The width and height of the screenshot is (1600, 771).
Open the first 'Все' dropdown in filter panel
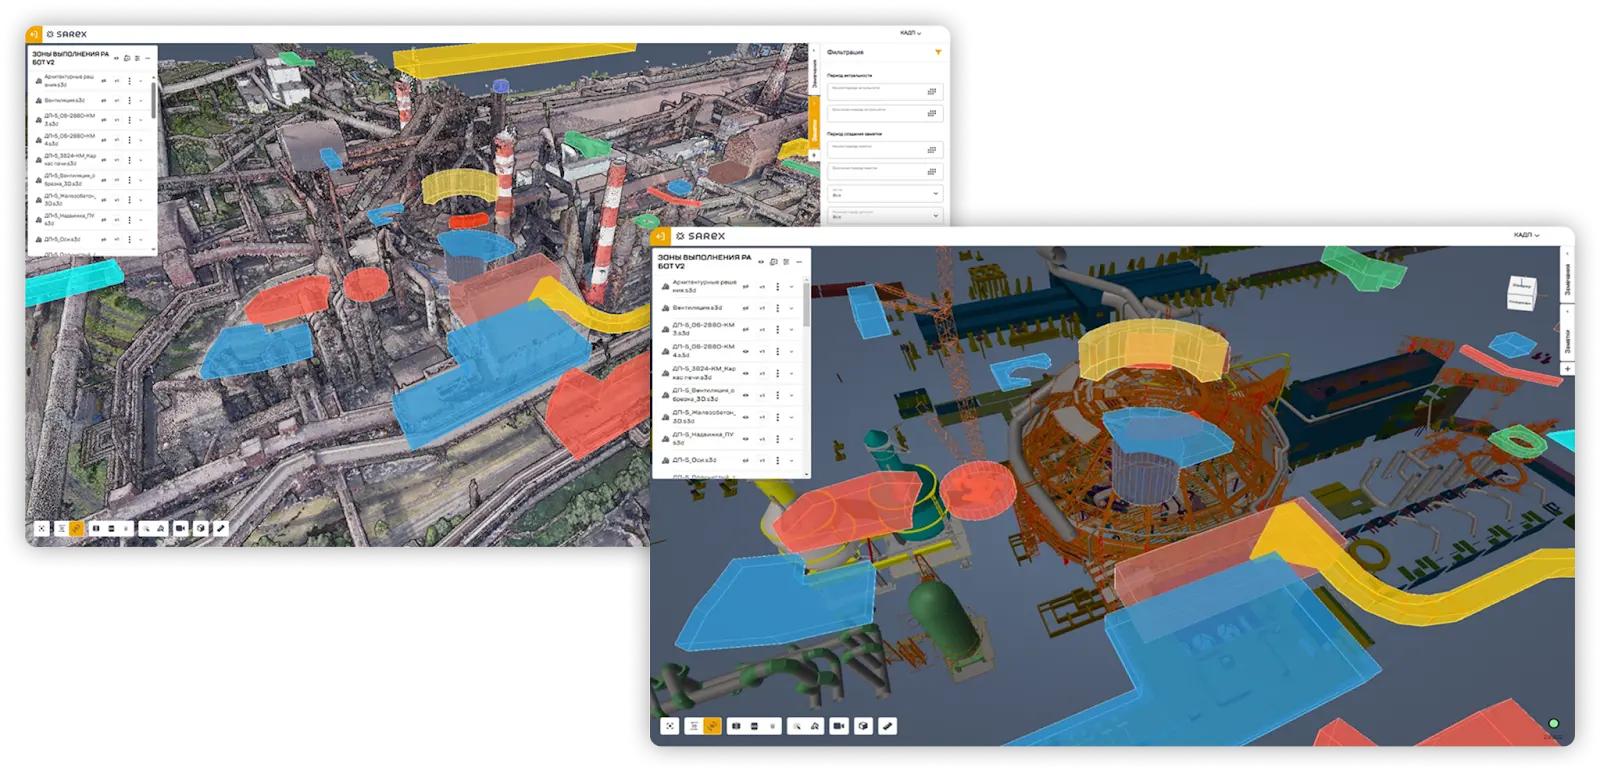click(x=885, y=193)
